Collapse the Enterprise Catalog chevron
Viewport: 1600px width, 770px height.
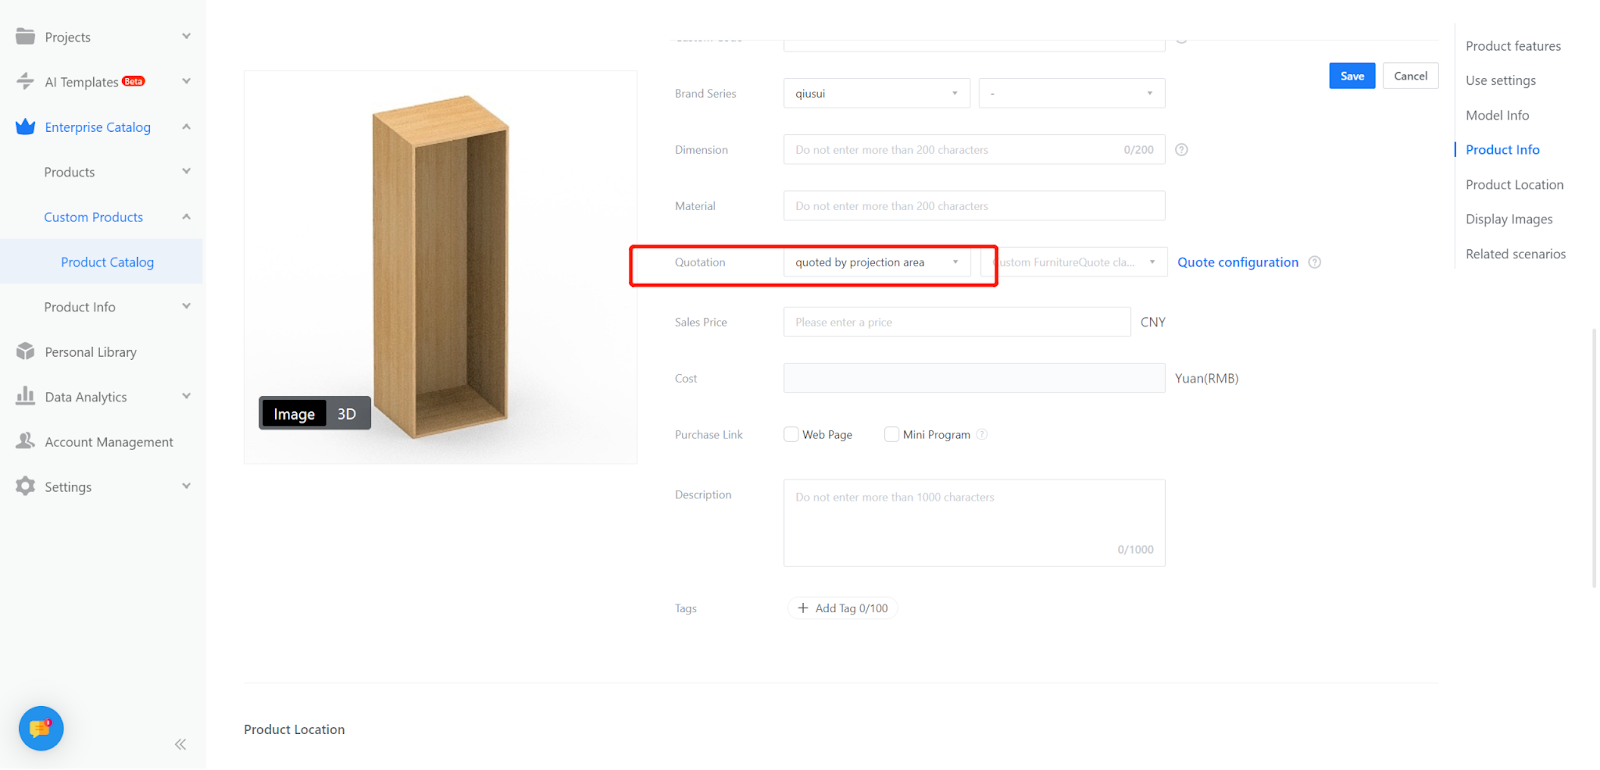coord(186,127)
